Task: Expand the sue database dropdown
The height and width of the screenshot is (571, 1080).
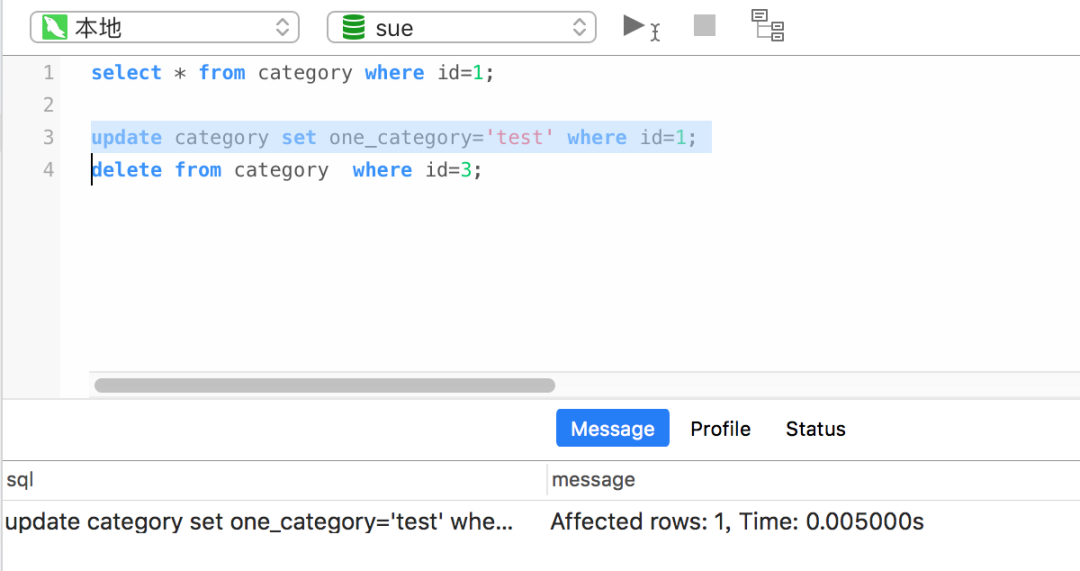Action: click(x=461, y=28)
